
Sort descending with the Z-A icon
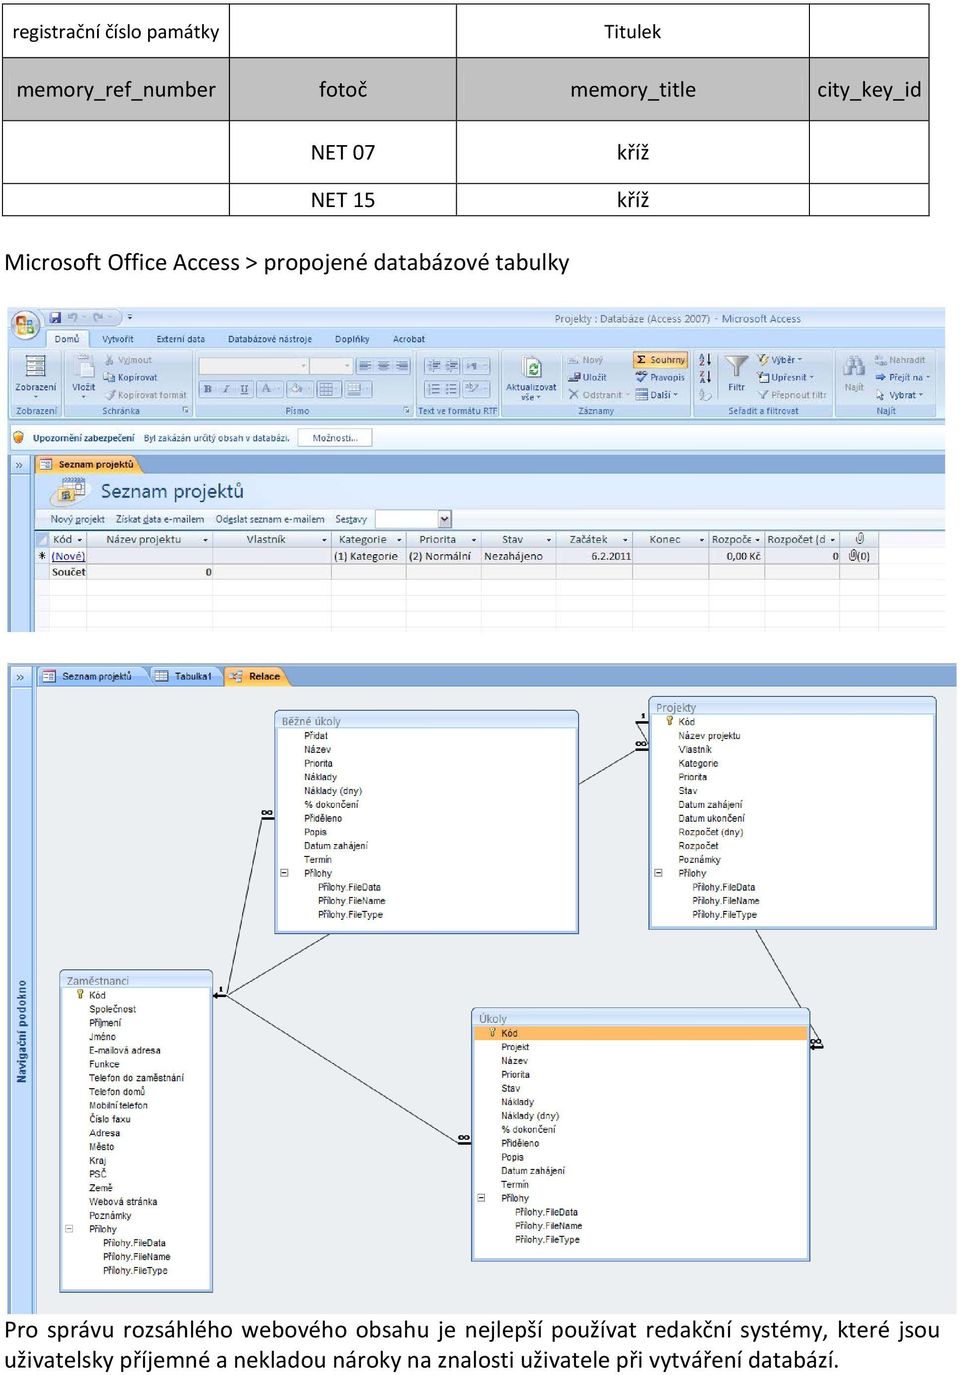(x=705, y=377)
